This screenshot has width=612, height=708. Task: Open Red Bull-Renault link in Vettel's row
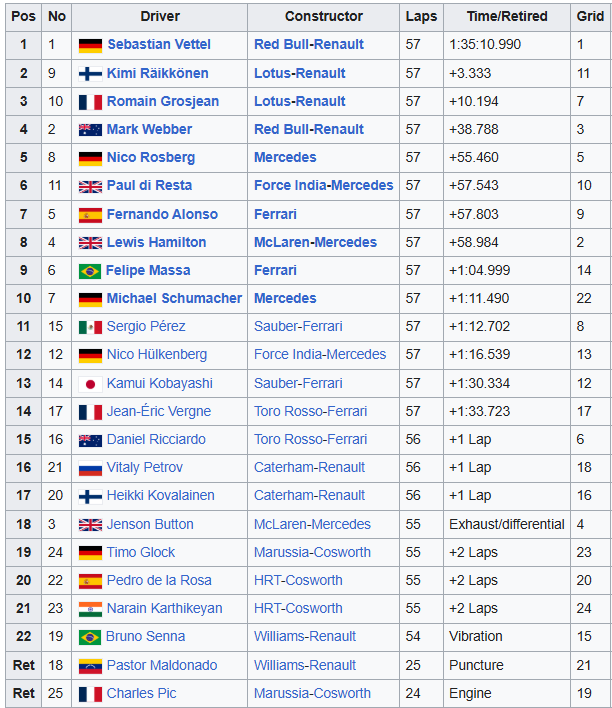[309, 44]
